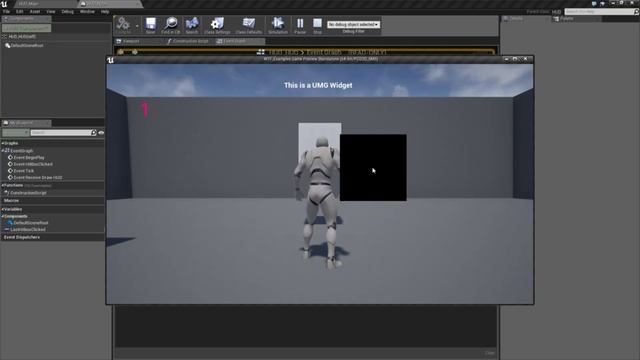Switch to the Construction Script tab
The width and height of the screenshot is (640, 360).
point(188,41)
